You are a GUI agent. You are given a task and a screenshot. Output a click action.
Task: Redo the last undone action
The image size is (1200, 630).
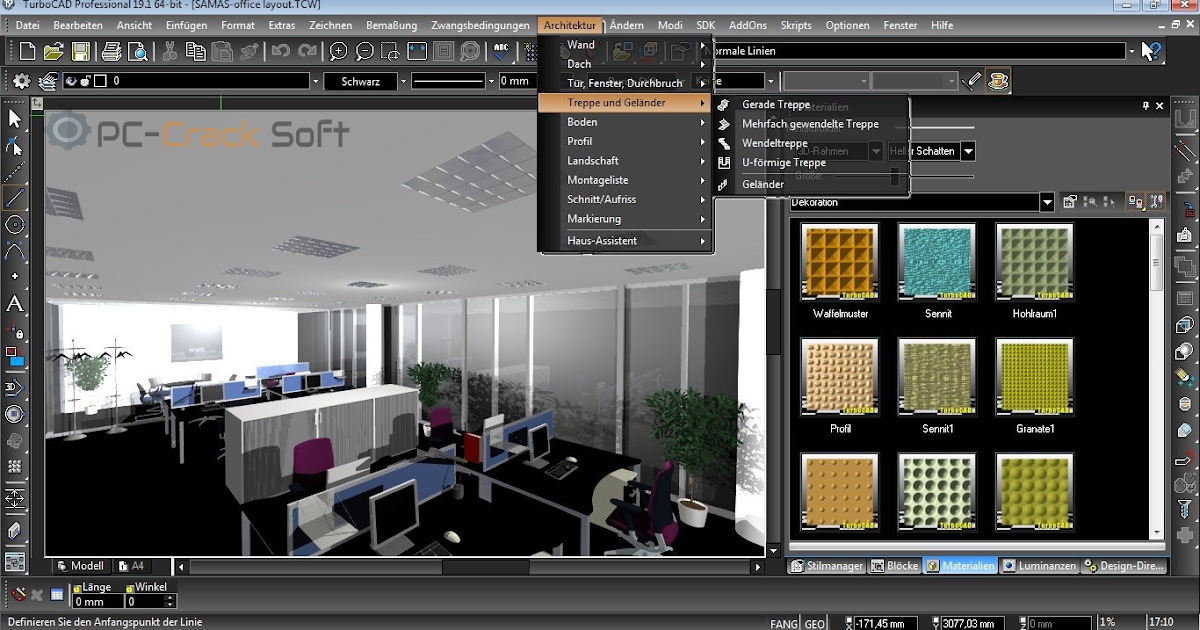(307, 51)
